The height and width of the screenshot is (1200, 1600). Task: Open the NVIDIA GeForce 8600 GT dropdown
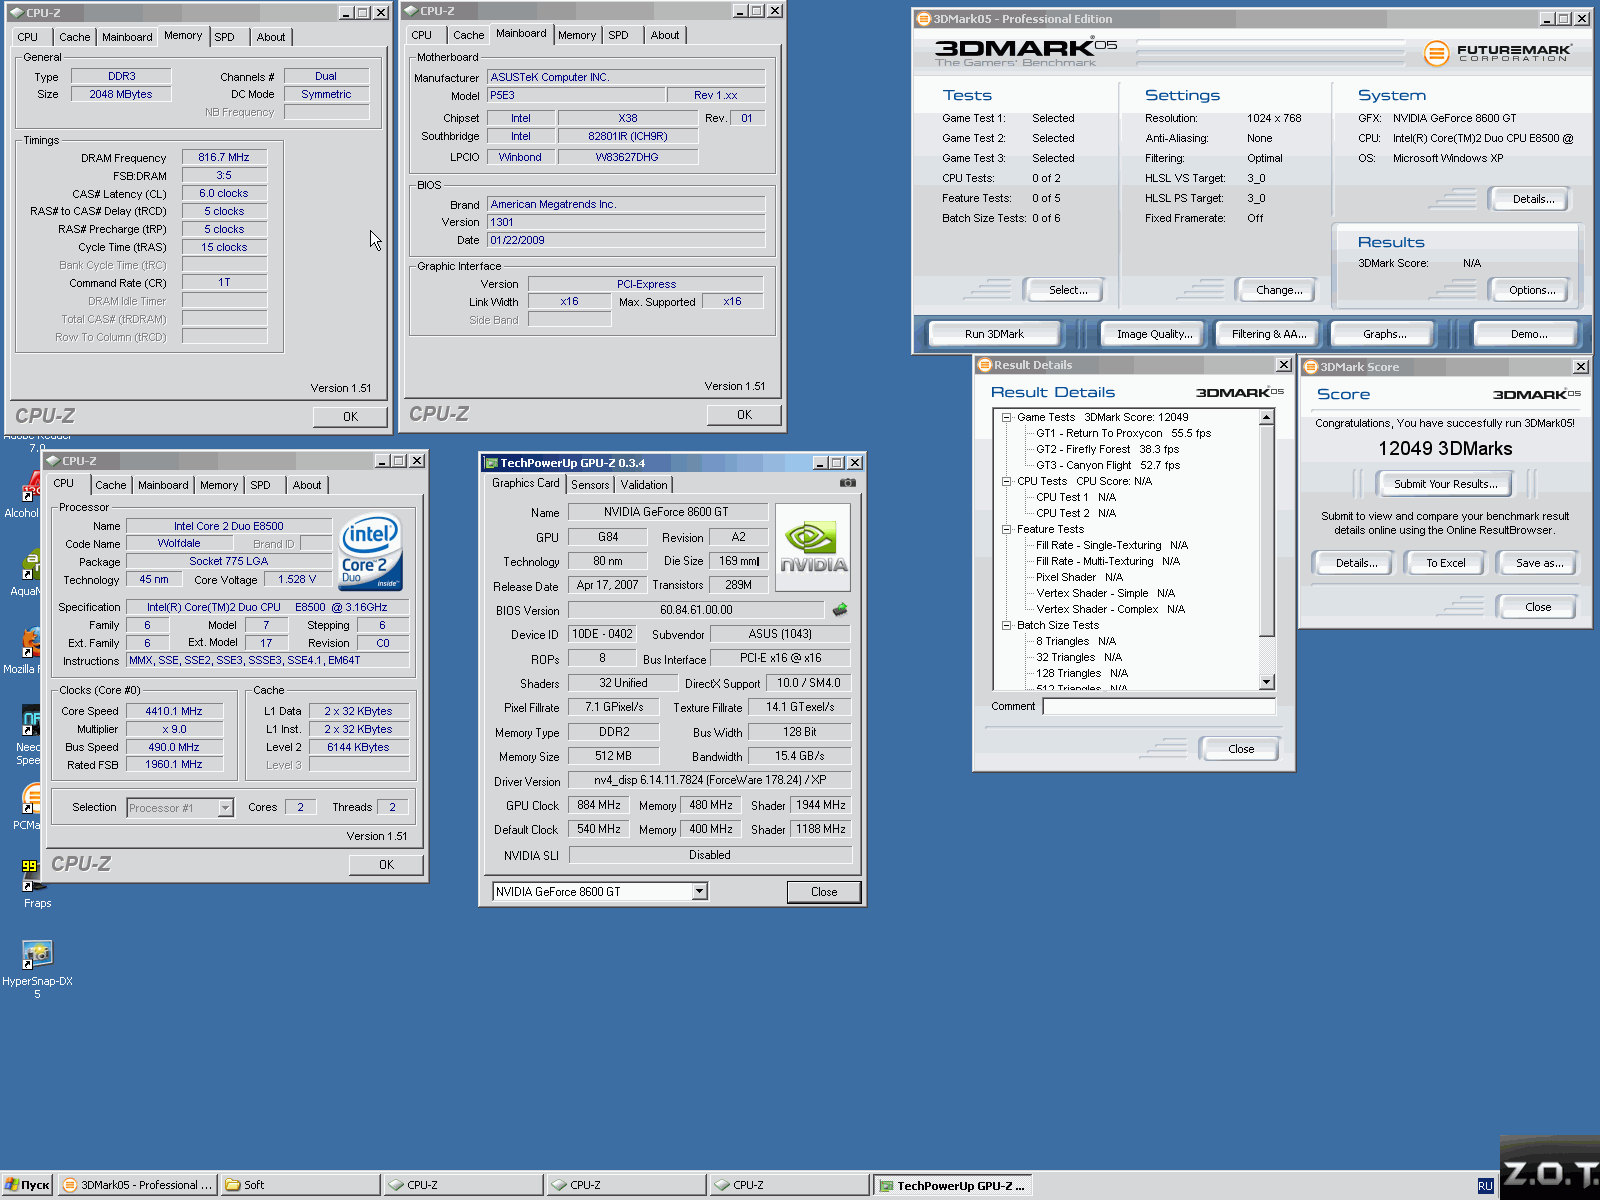699,891
